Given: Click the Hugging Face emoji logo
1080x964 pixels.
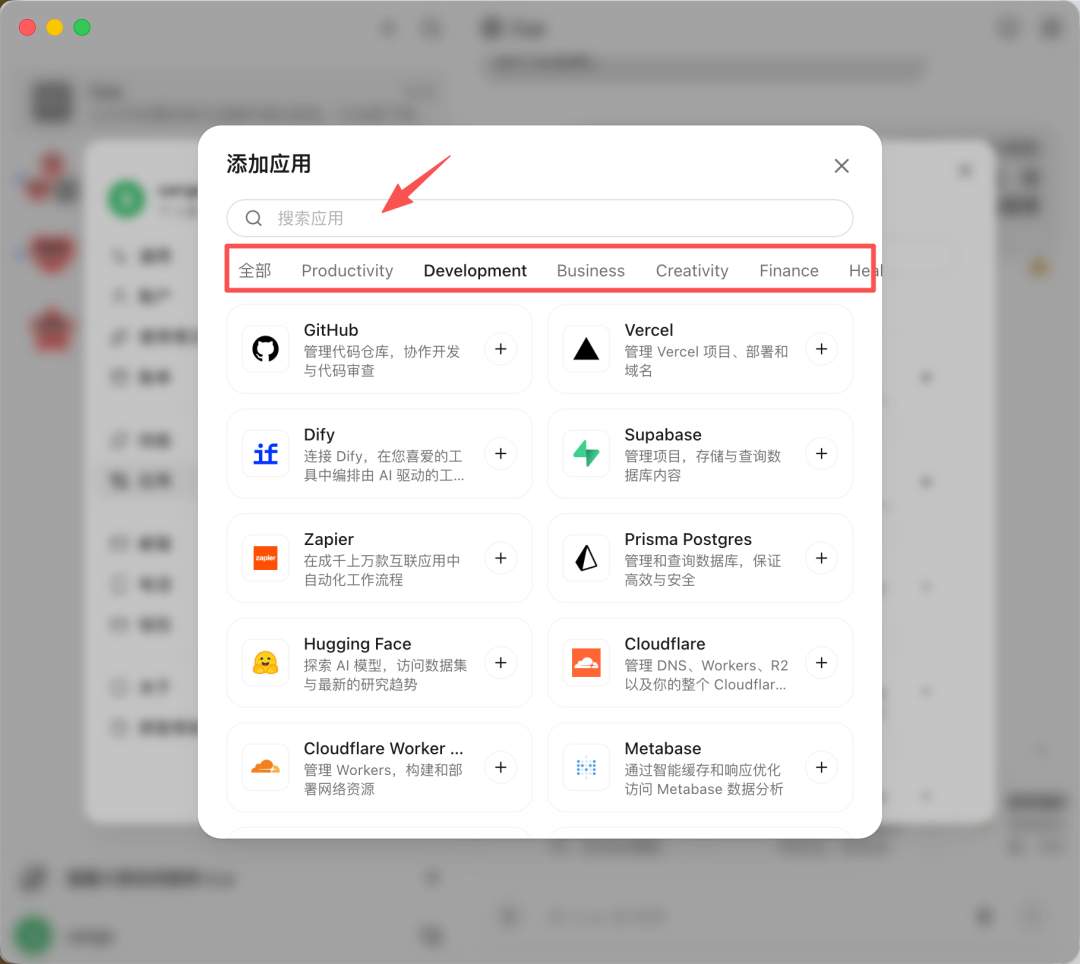Looking at the screenshot, I should point(265,663).
